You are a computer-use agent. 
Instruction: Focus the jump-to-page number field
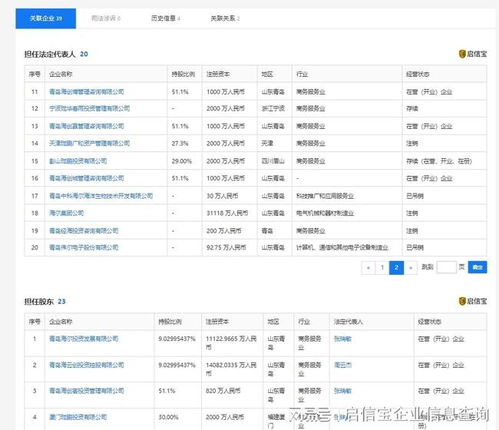[x=446, y=267]
